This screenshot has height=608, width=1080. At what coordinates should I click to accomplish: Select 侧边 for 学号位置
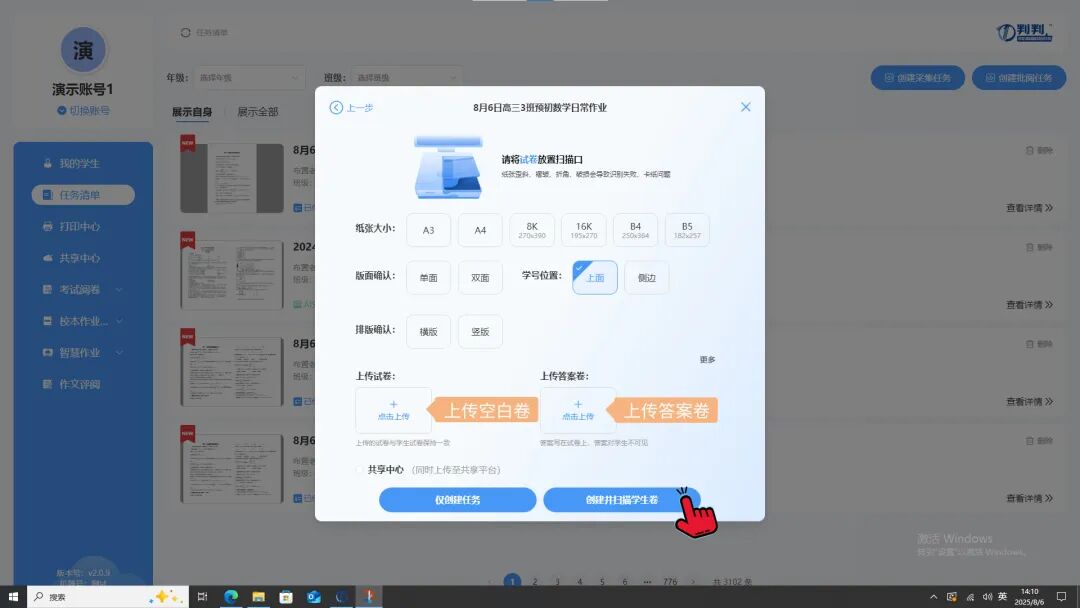646,278
